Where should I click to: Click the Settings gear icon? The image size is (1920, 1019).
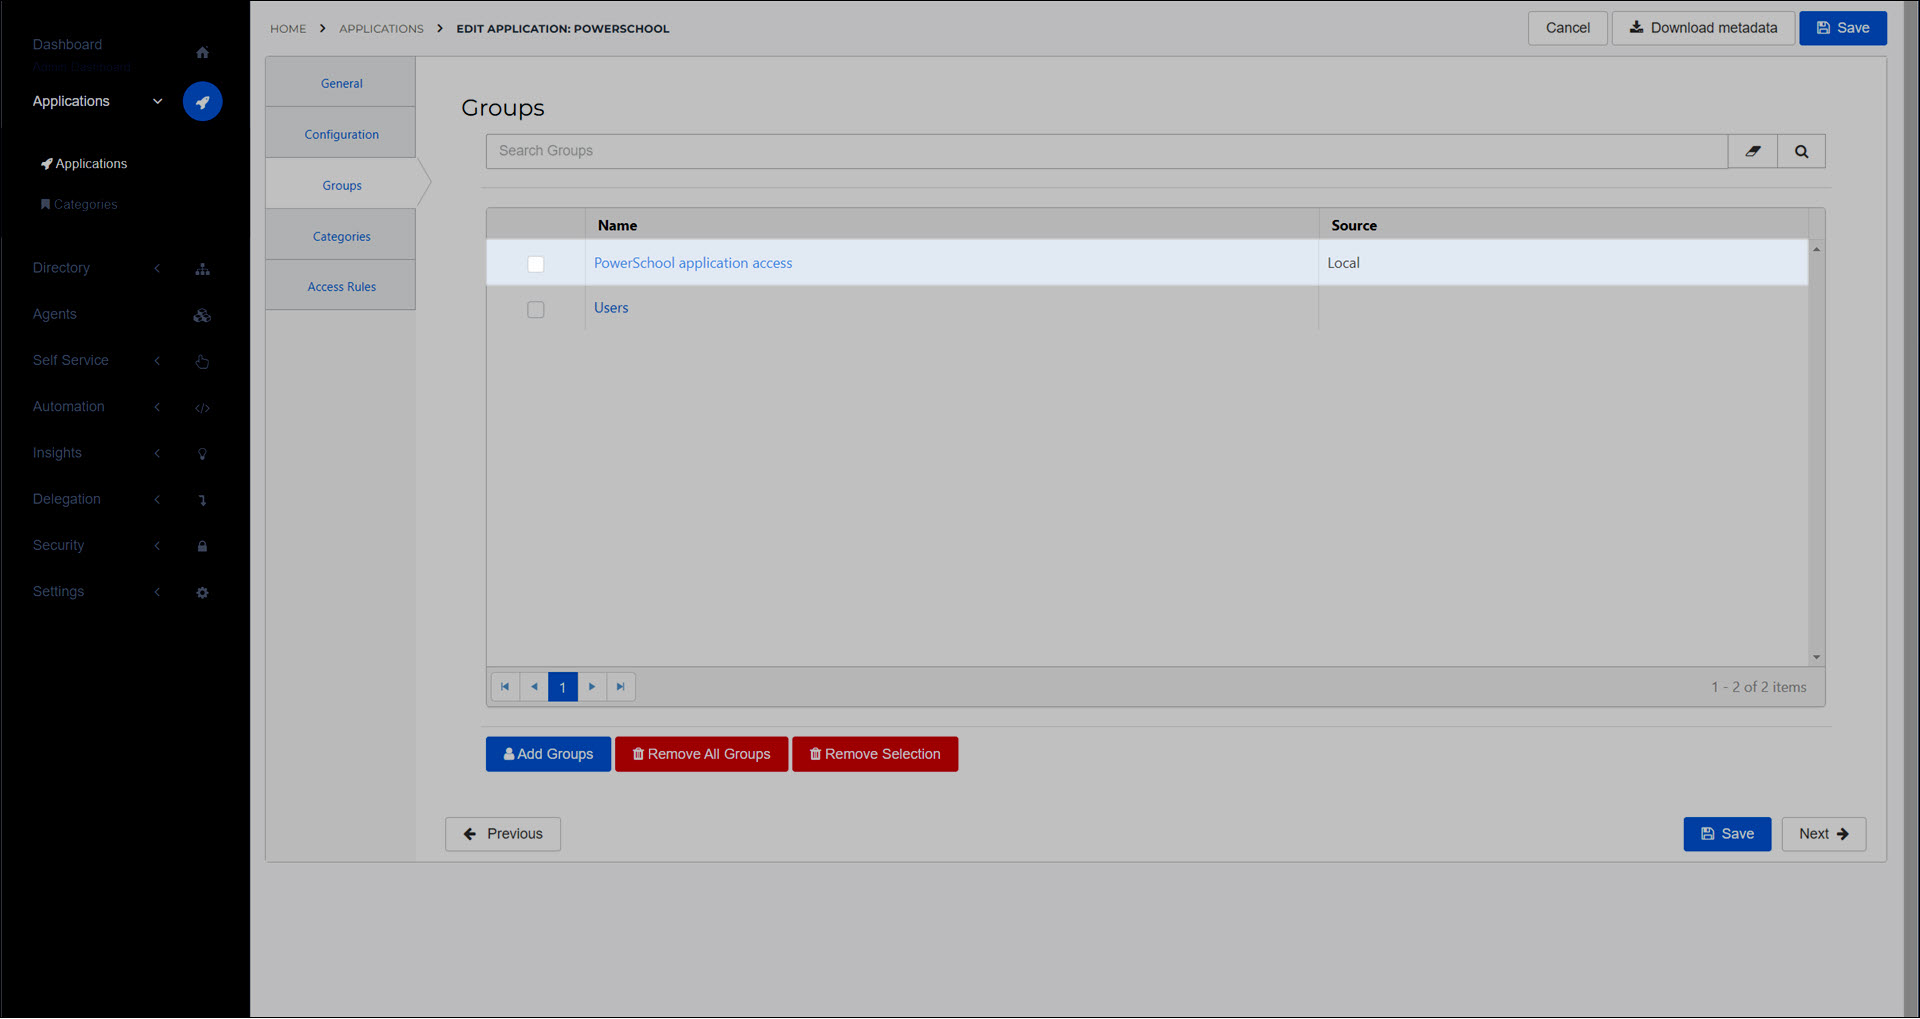pos(202,593)
